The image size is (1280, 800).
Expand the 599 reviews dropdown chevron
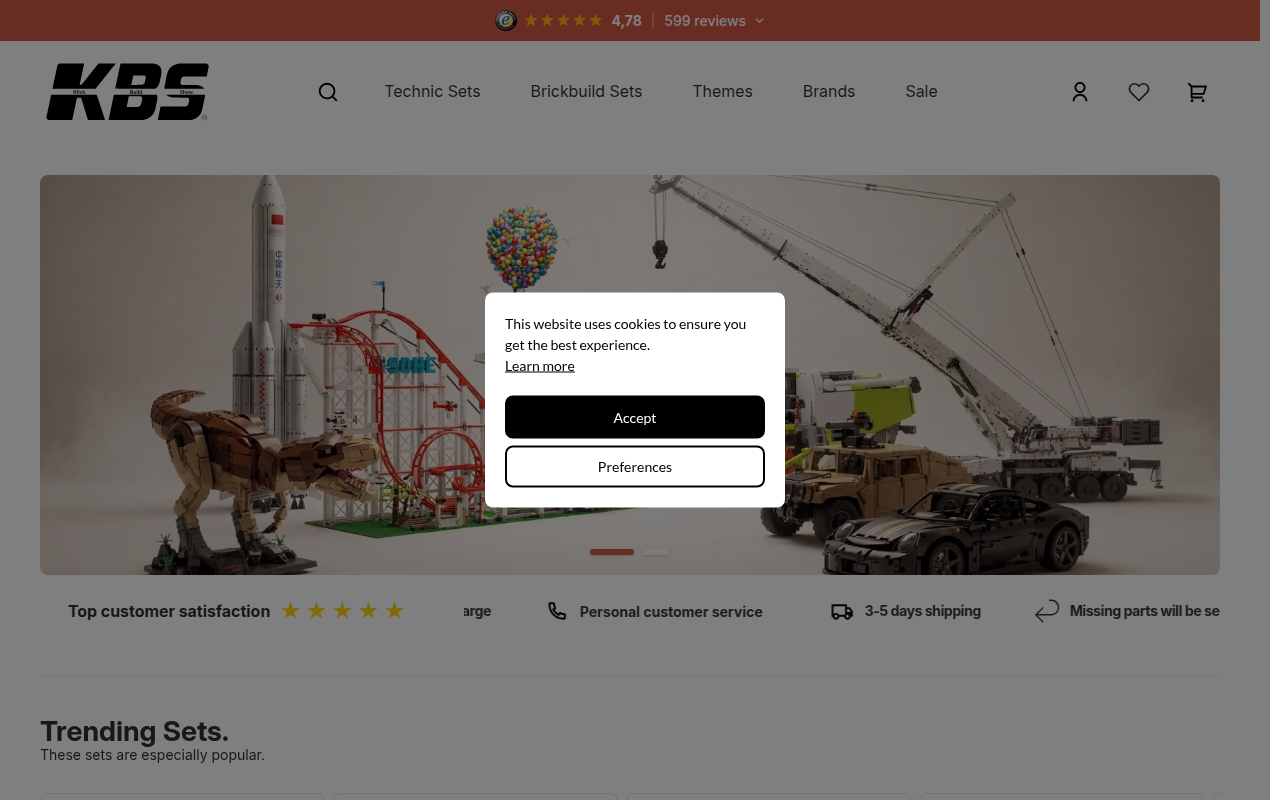click(759, 21)
